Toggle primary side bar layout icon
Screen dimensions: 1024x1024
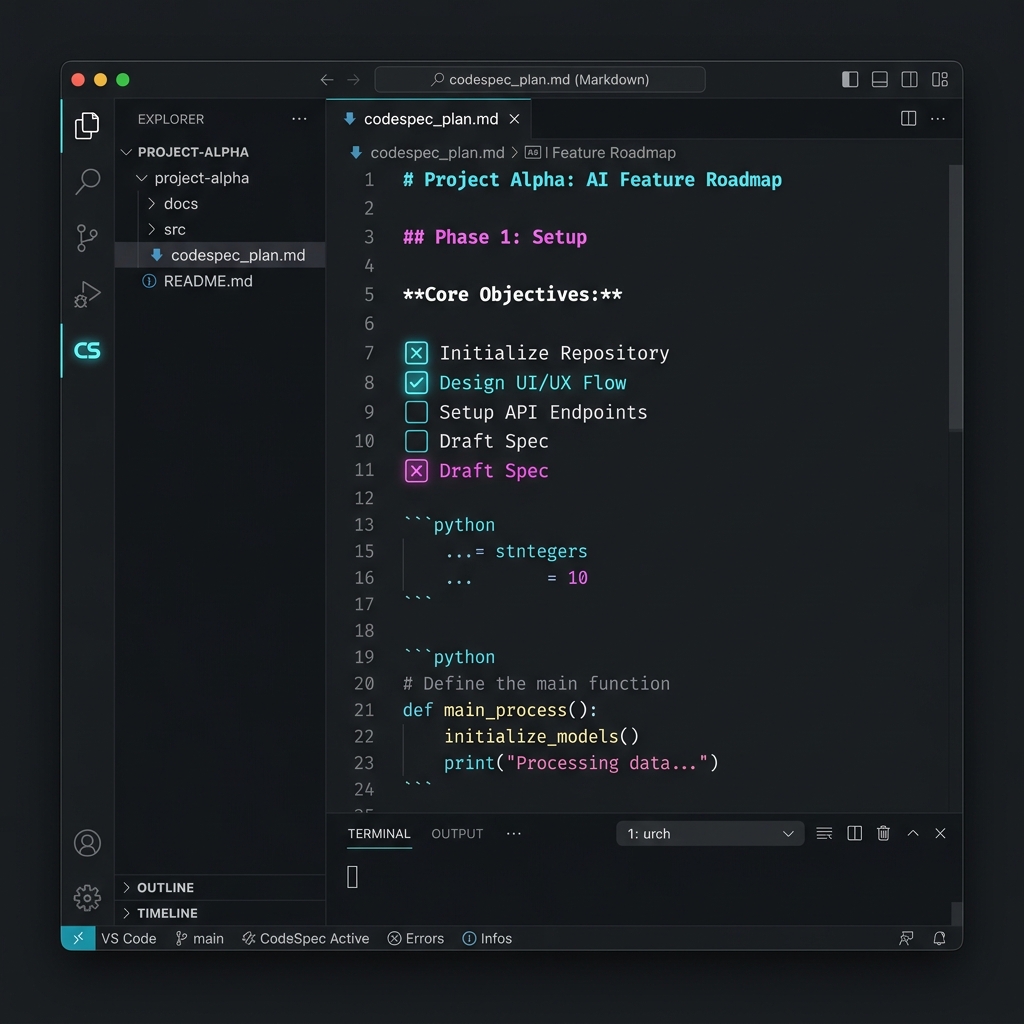pos(850,80)
